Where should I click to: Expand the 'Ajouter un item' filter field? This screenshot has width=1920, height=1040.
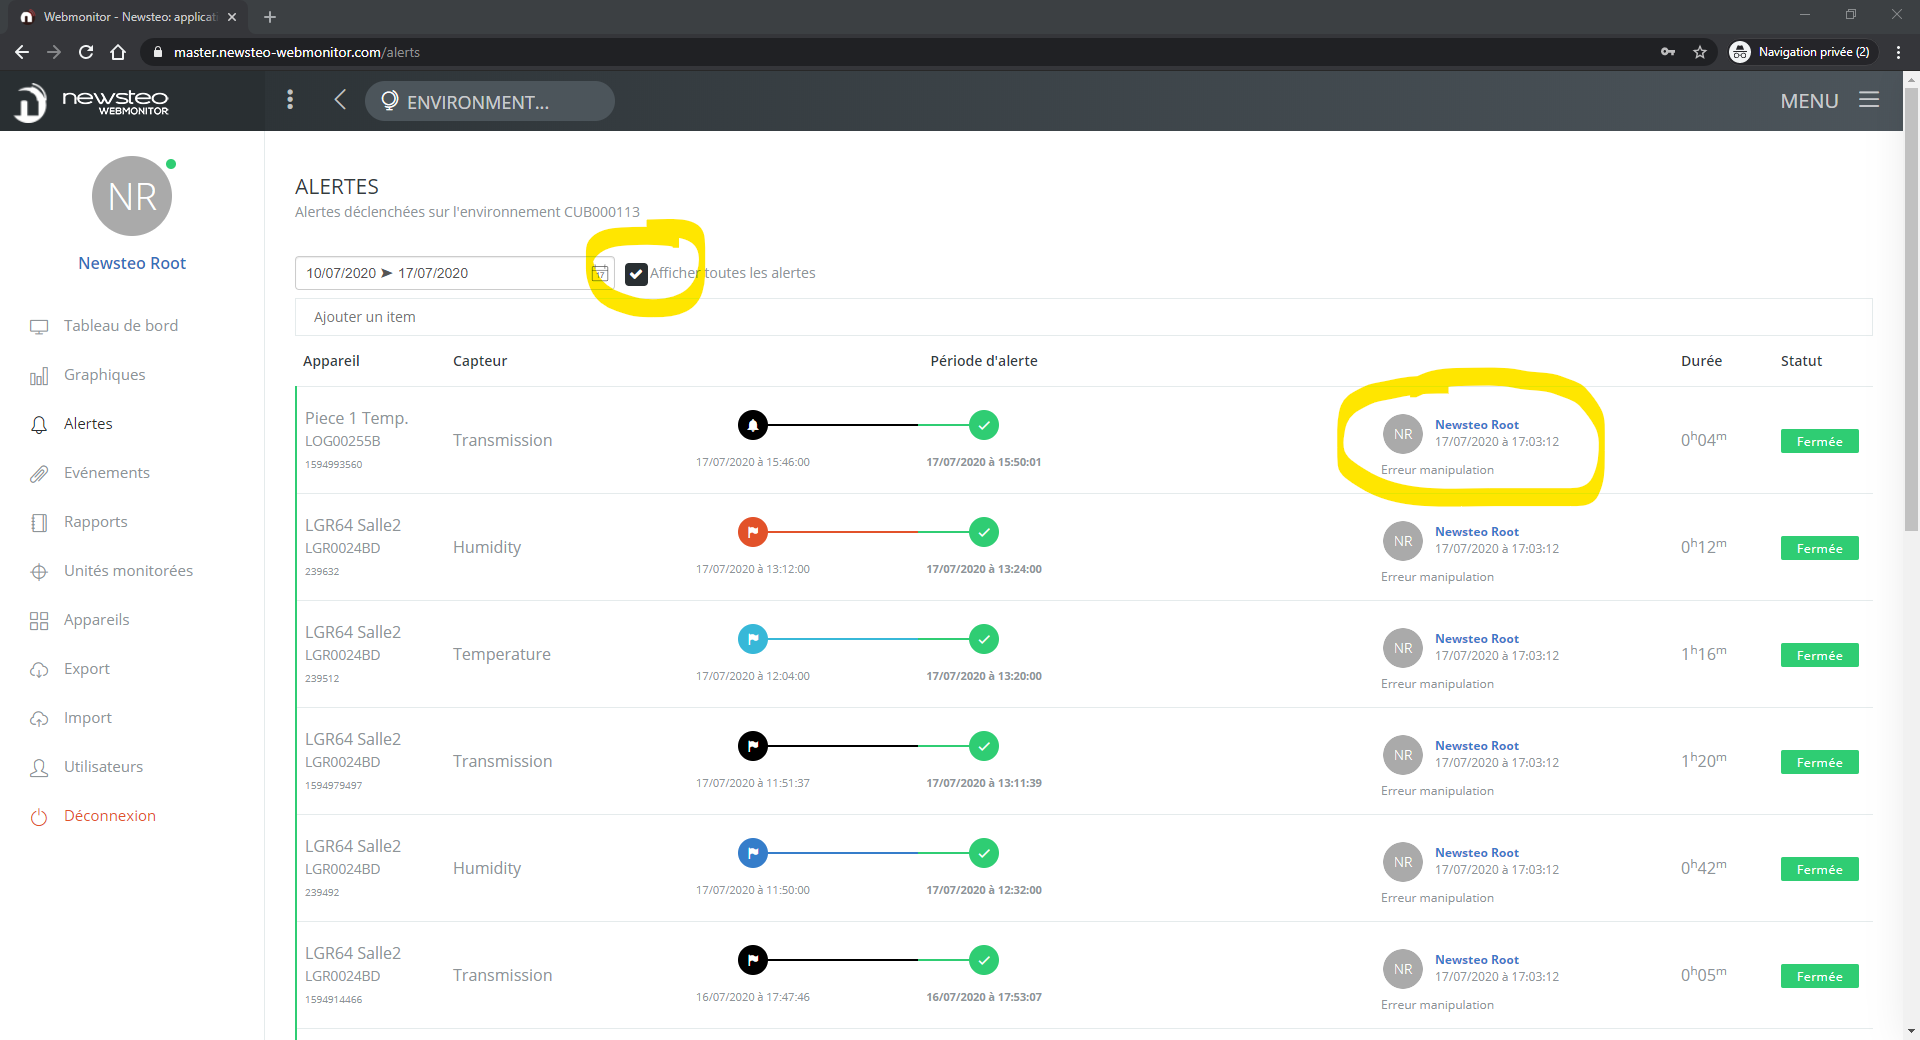point(1083,317)
